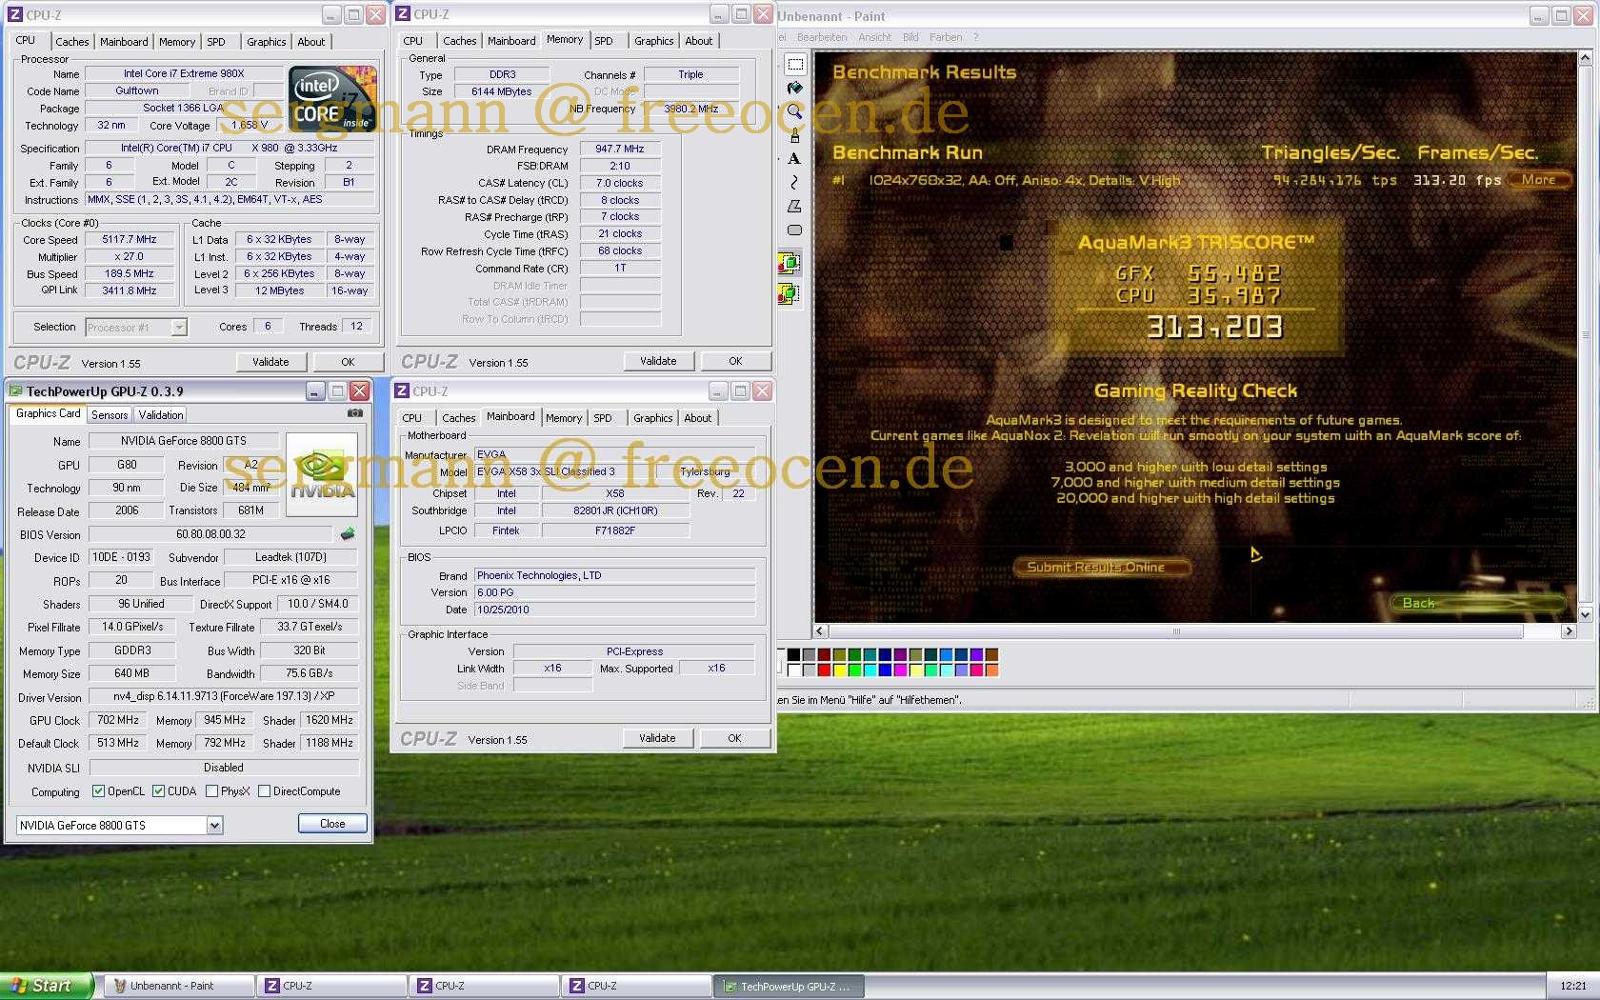Click the BIOS save icon in GPU-Z

click(x=348, y=534)
